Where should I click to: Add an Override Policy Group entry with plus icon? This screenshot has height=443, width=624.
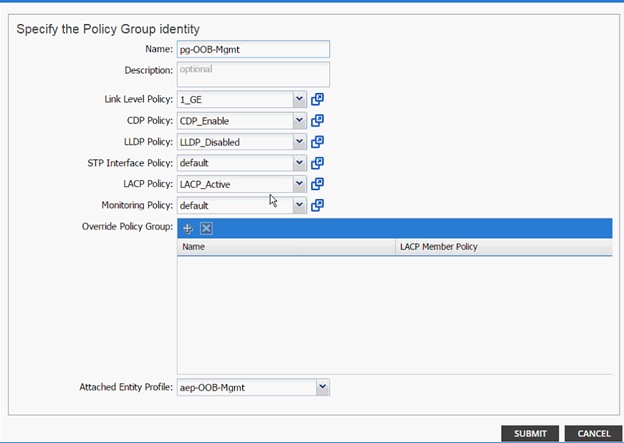[187, 228]
